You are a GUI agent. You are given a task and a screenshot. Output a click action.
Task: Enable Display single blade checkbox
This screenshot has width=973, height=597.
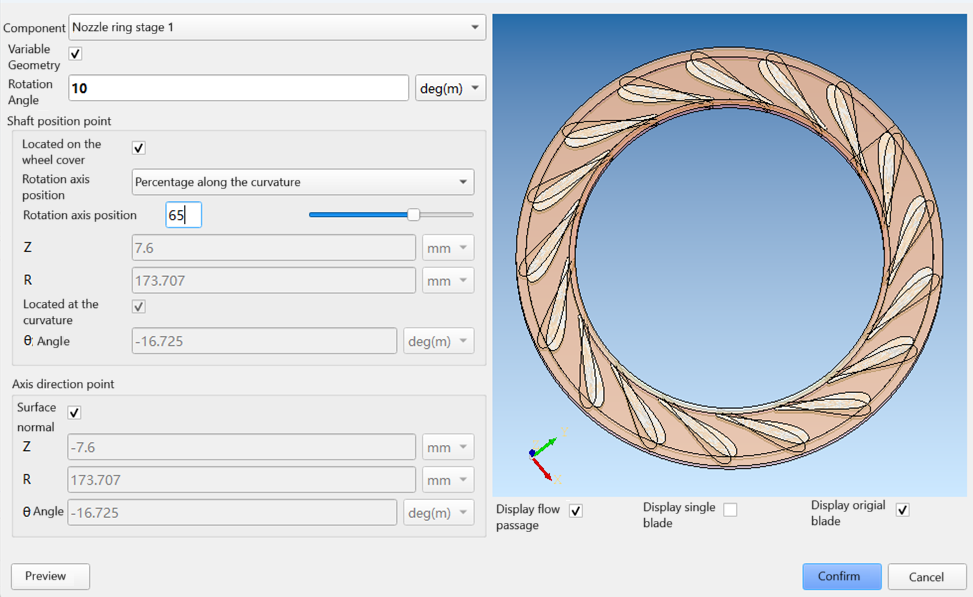(730, 510)
